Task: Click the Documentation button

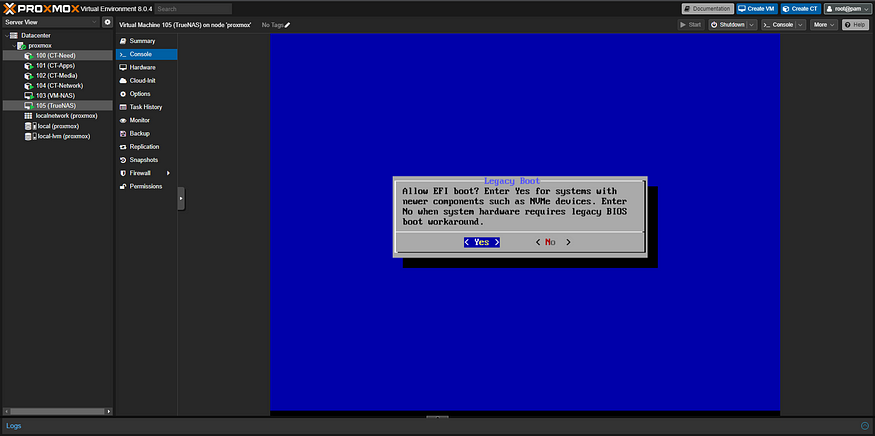Action: coord(708,9)
